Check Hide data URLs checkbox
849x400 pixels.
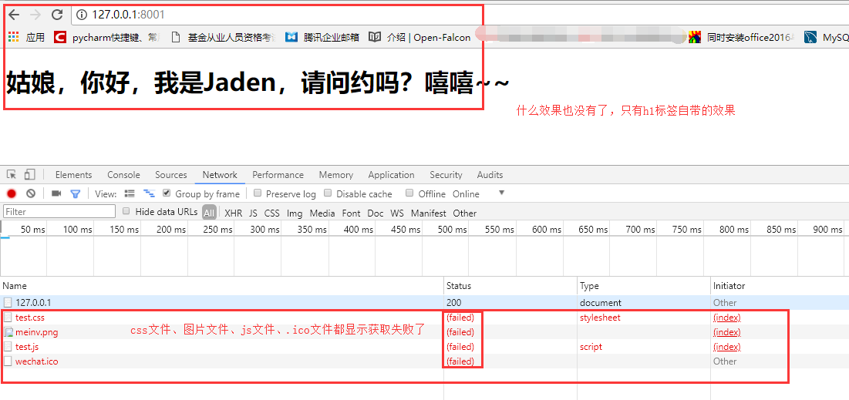pos(126,211)
